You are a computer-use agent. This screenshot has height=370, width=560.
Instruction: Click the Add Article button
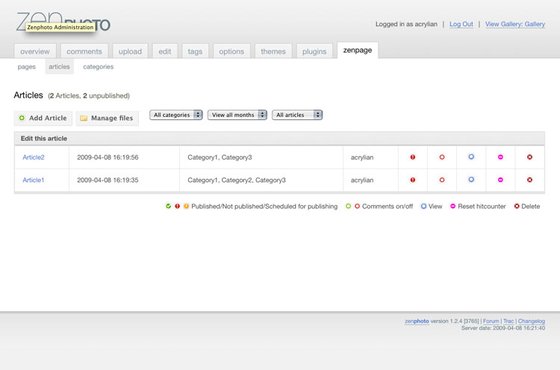tap(43, 118)
